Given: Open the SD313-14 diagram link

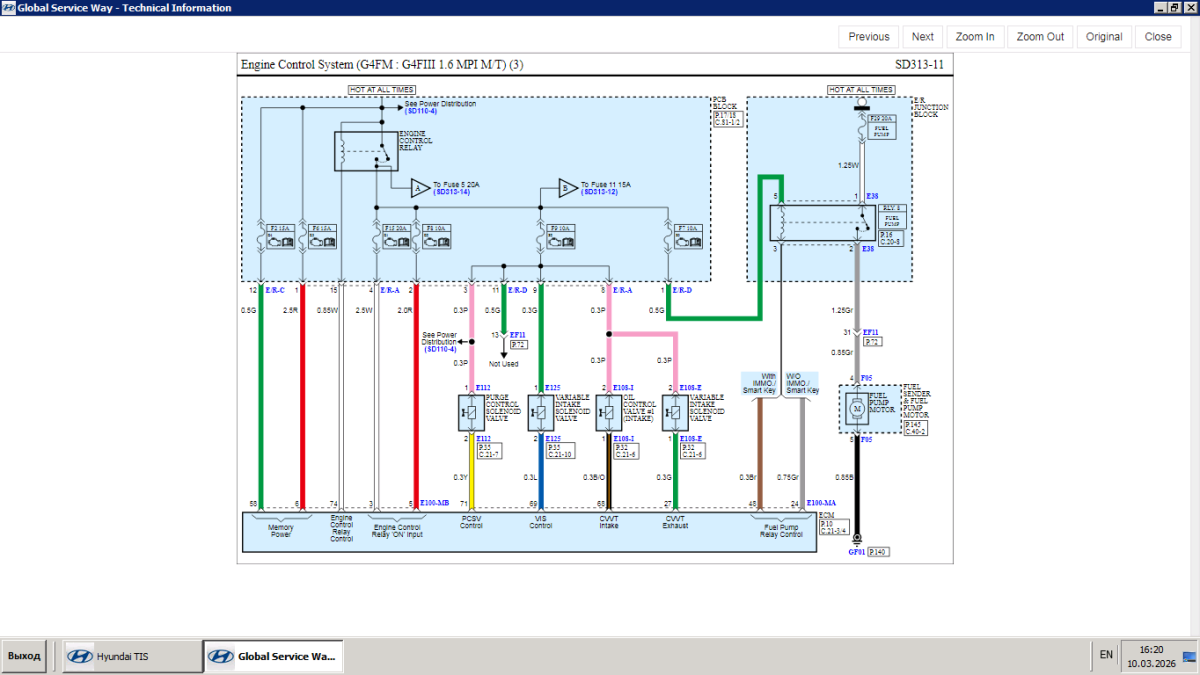Looking at the screenshot, I should click(x=452, y=192).
